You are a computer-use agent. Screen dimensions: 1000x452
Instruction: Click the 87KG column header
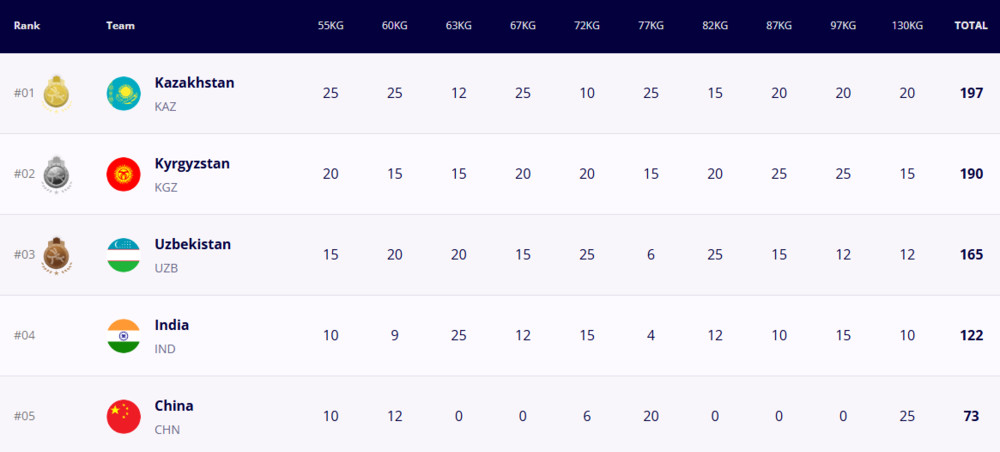click(x=779, y=26)
